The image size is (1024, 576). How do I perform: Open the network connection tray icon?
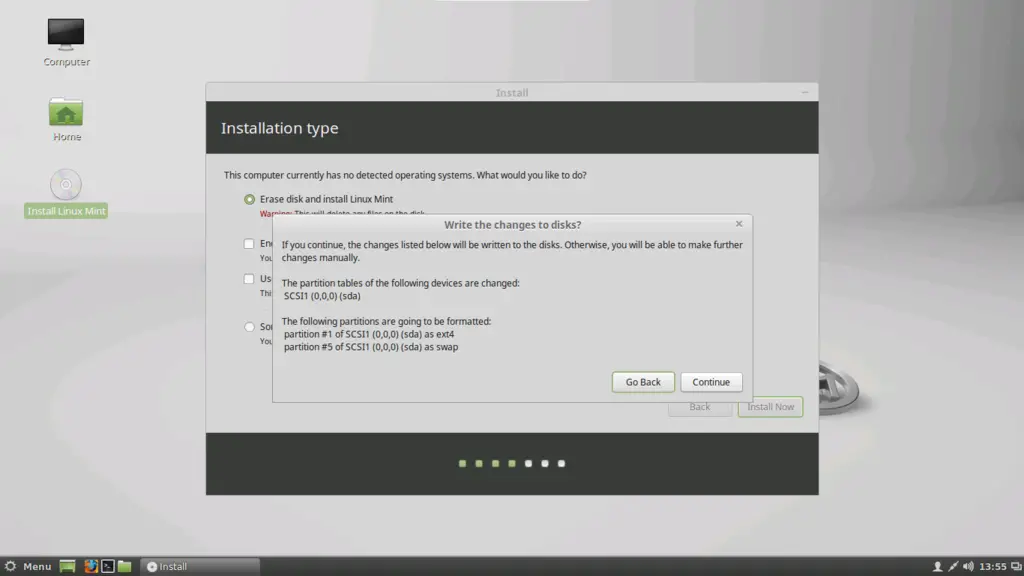(x=953, y=566)
